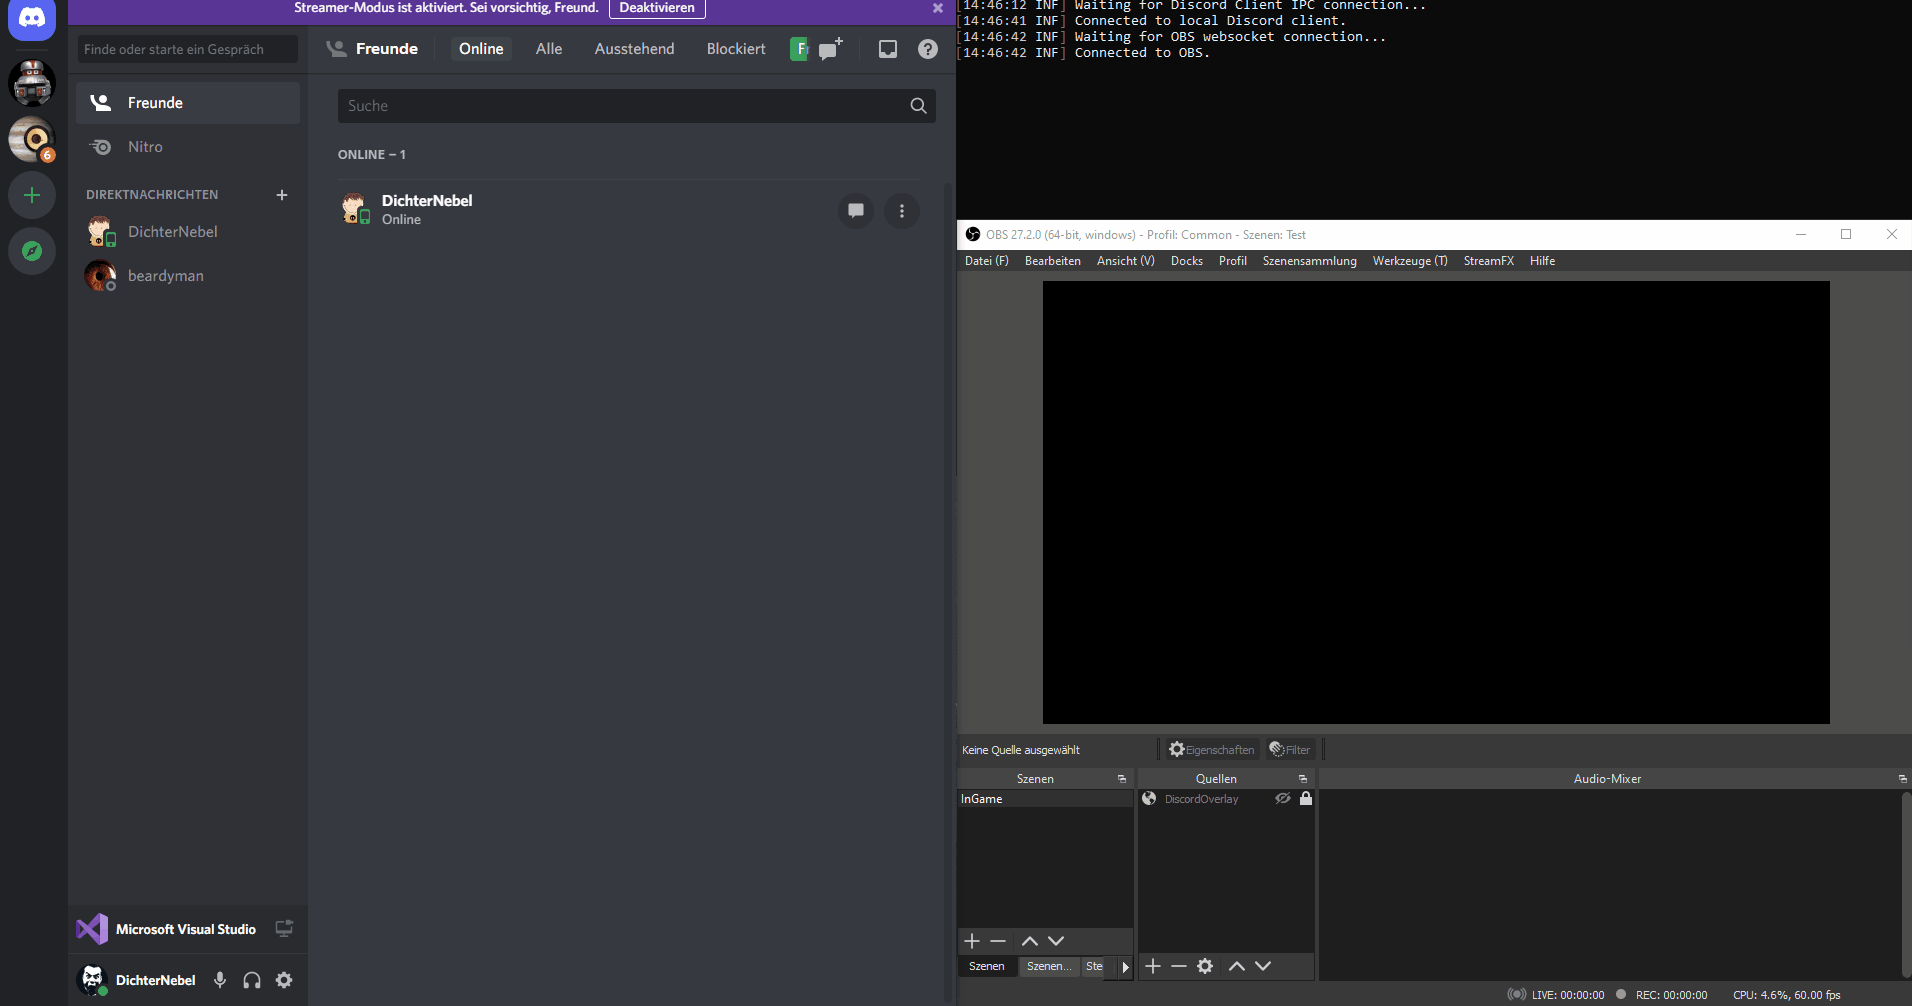This screenshot has width=1912, height=1006.
Task: Add a server with the green plus icon
Action: [x=32, y=195]
